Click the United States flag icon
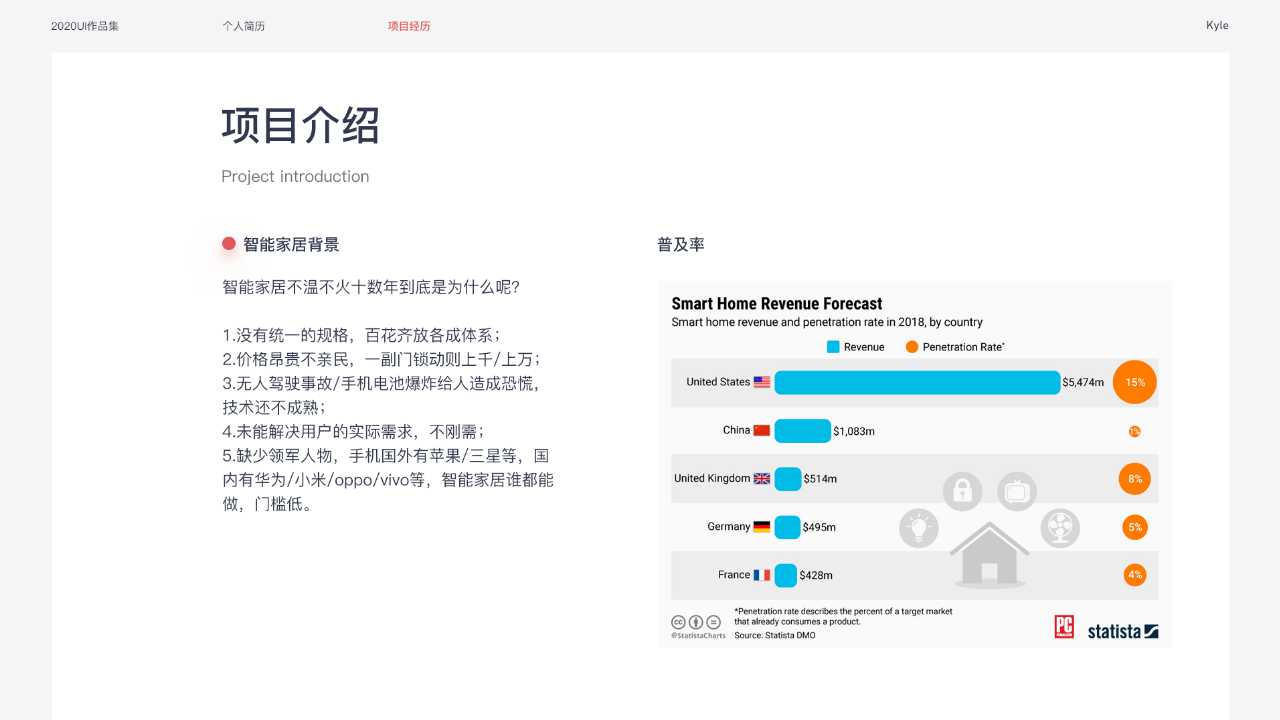The width and height of the screenshot is (1280, 720). pos(762,382)
